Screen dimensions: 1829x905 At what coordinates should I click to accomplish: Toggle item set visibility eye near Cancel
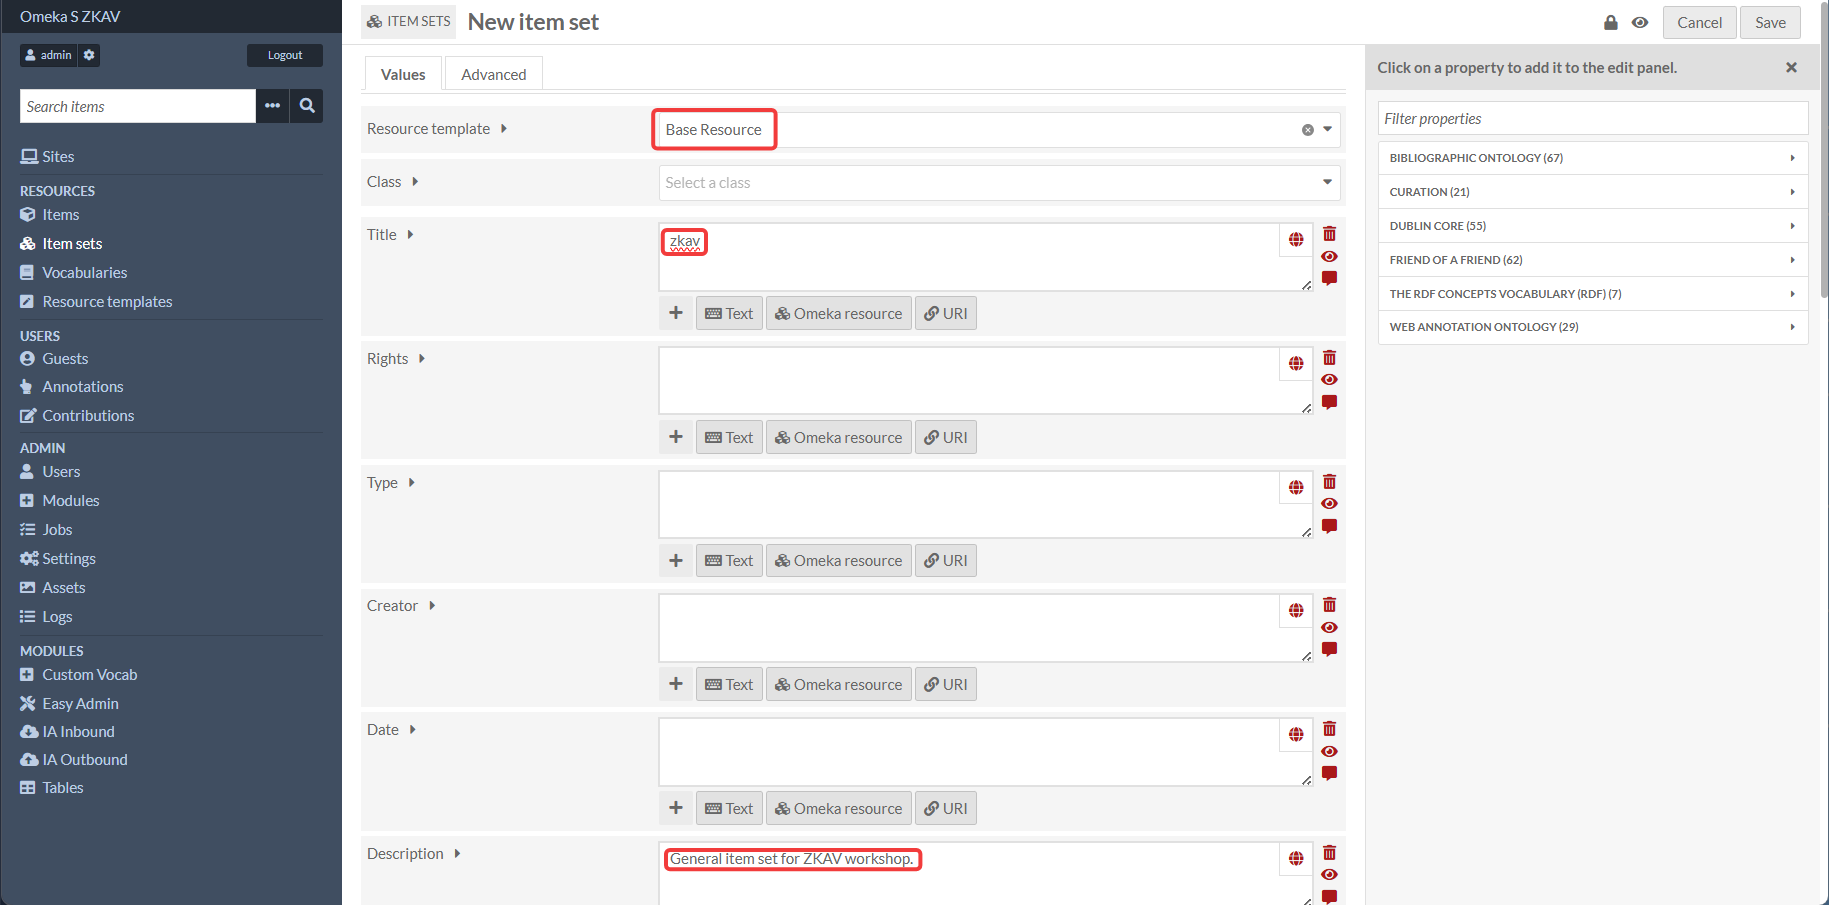pos(1640,22)
